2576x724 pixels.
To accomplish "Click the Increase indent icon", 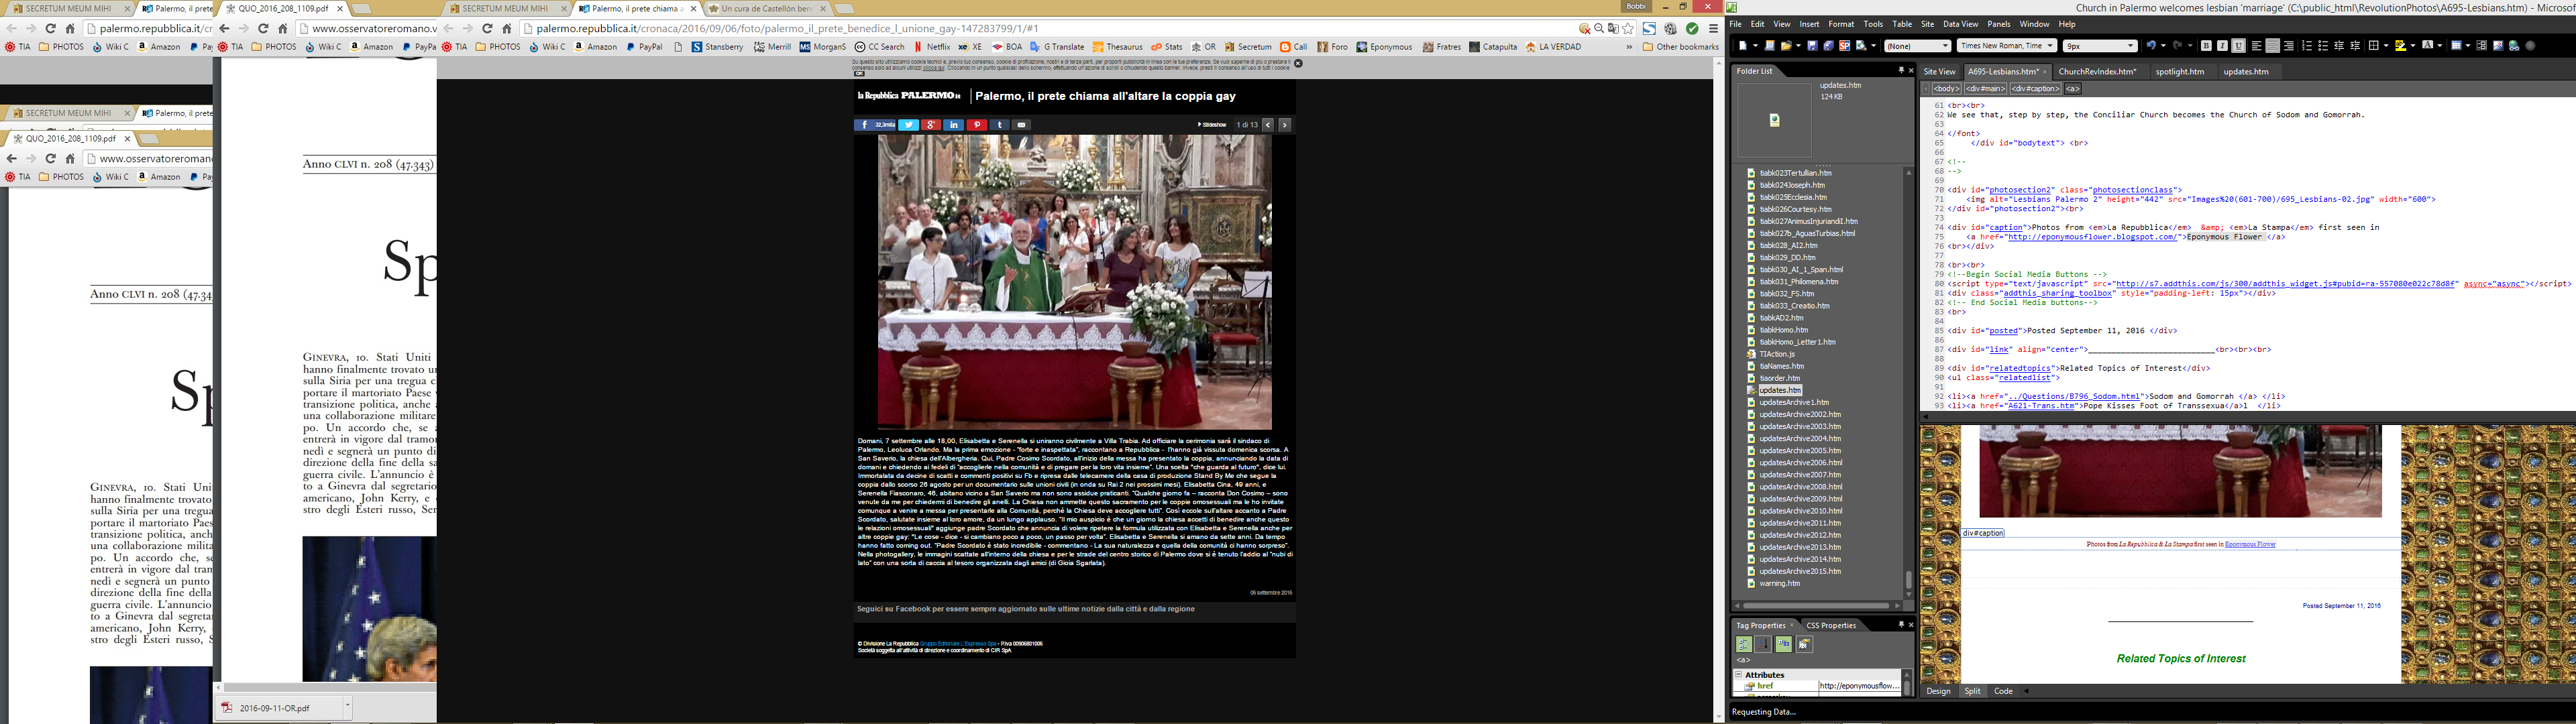I will (2355, 46).
